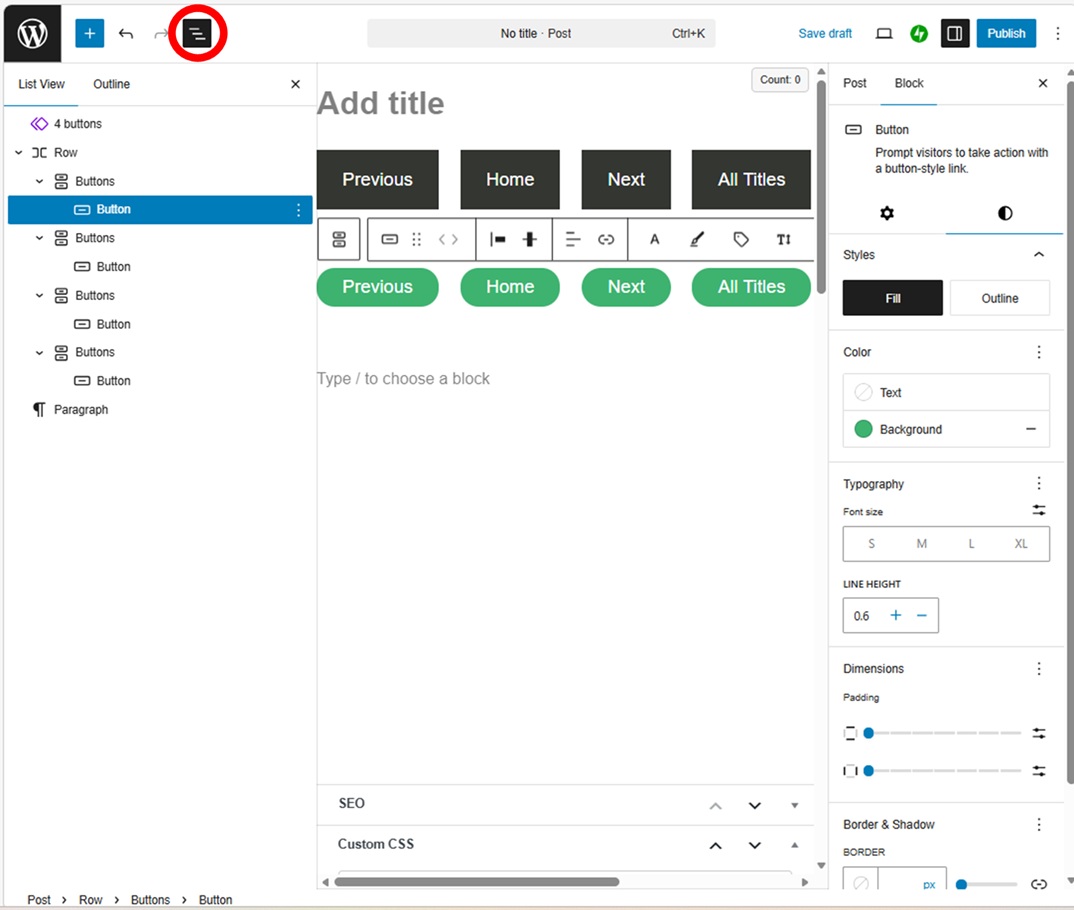Collapse the Row block in list view

tap(19, 153)
